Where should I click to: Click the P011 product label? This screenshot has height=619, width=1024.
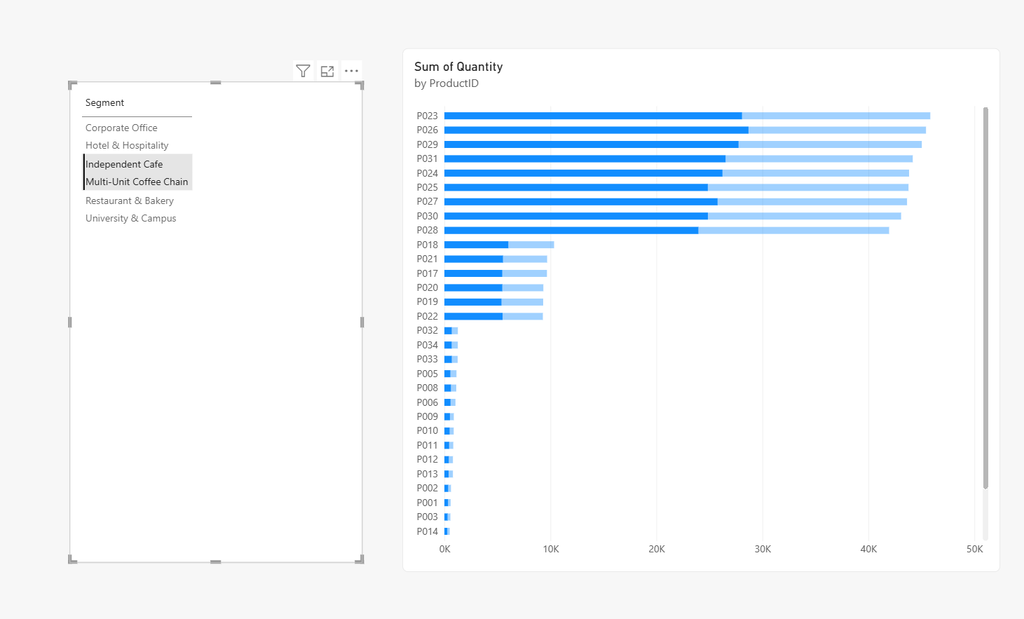click(x=427, y=445)
